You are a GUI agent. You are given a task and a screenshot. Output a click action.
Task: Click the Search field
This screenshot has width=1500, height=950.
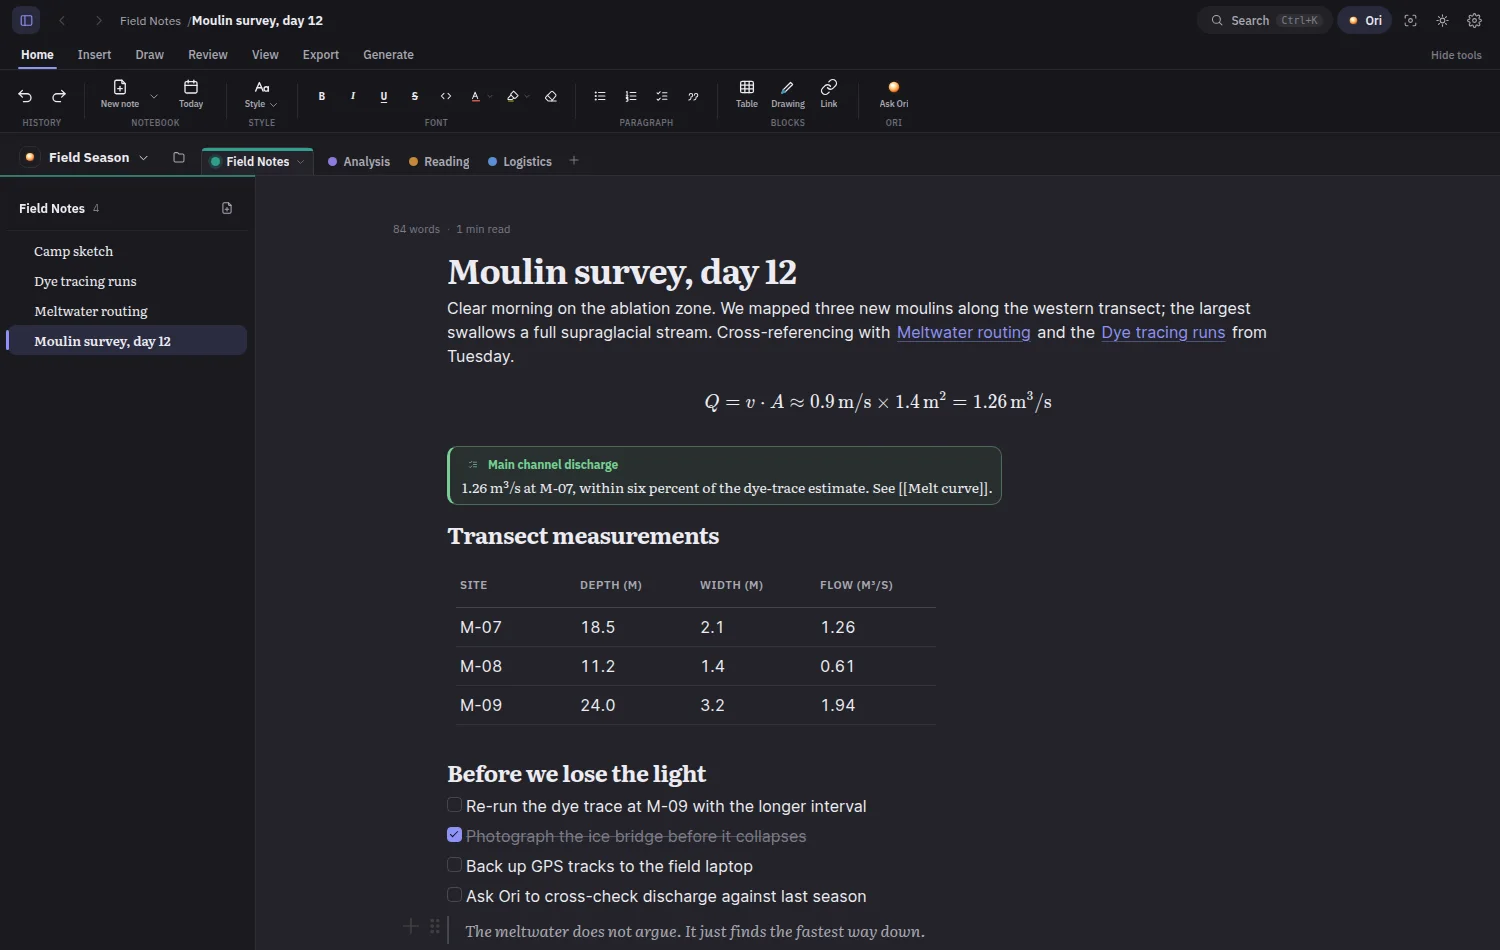click(1265, 20)
